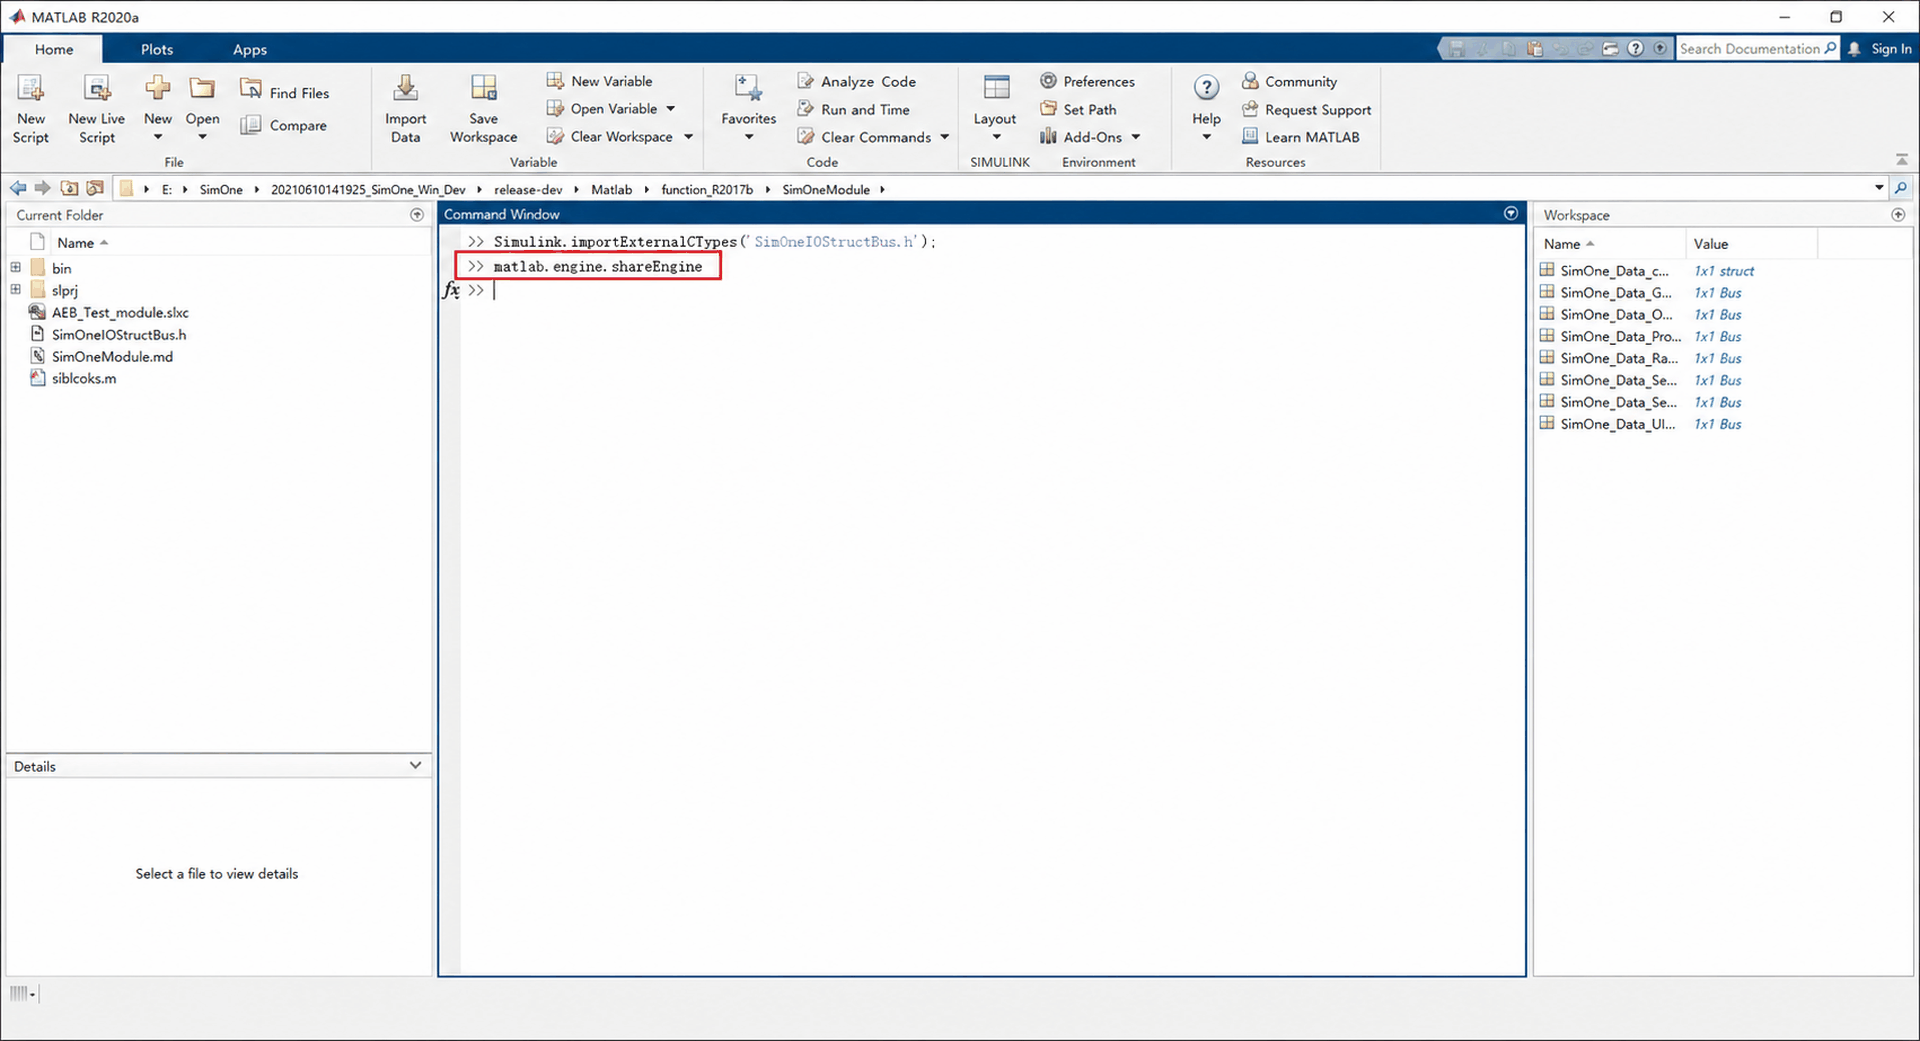Collapse the toolstrip ribbon
This screenshot has width=1920, height=1041.
click(1901, 160)
